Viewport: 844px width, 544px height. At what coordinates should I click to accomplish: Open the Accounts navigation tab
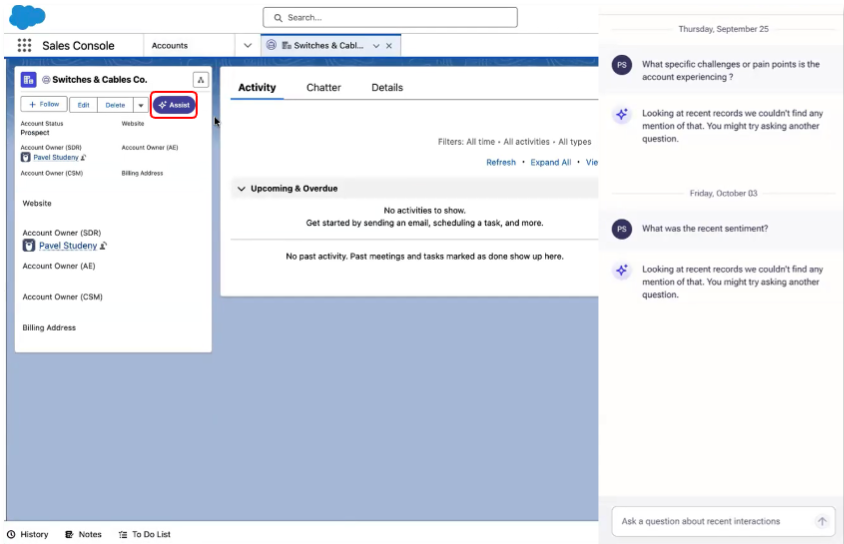coord(170,46)
